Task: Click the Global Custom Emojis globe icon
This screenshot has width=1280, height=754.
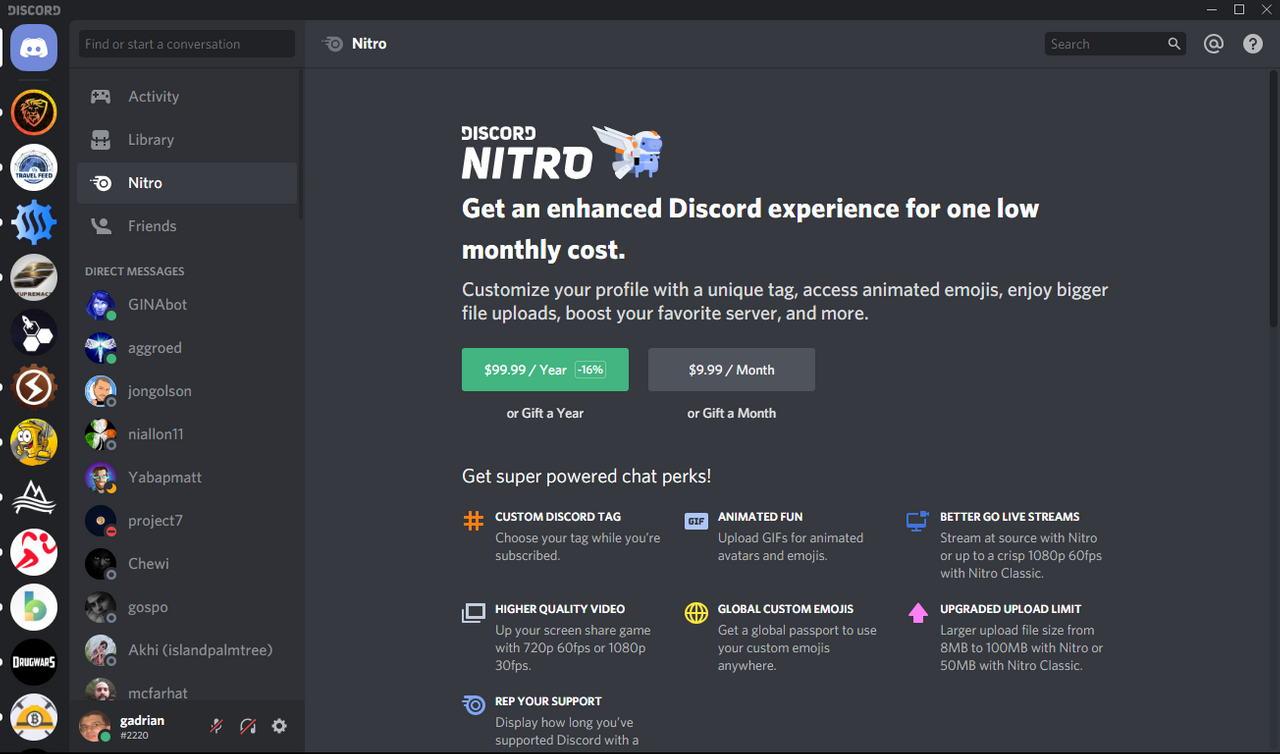Action: pyautogui.click(x=696, y=613)
